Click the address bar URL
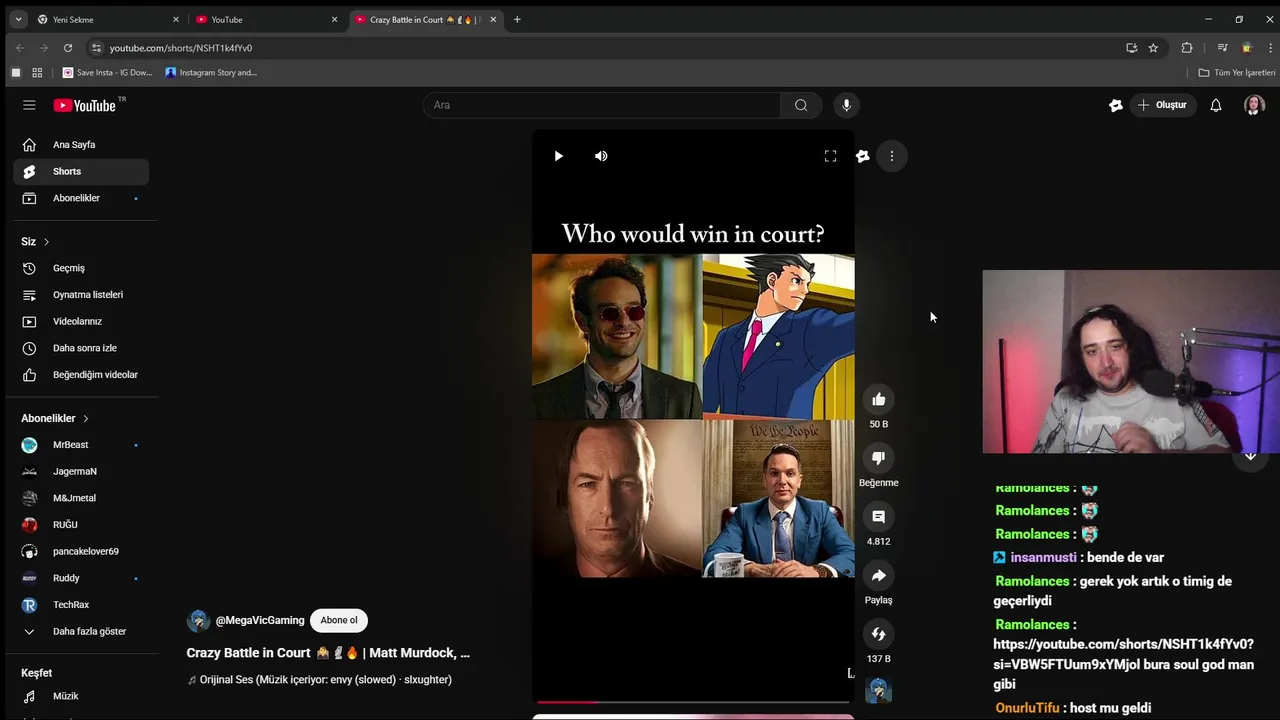 [x=181, y=48]
